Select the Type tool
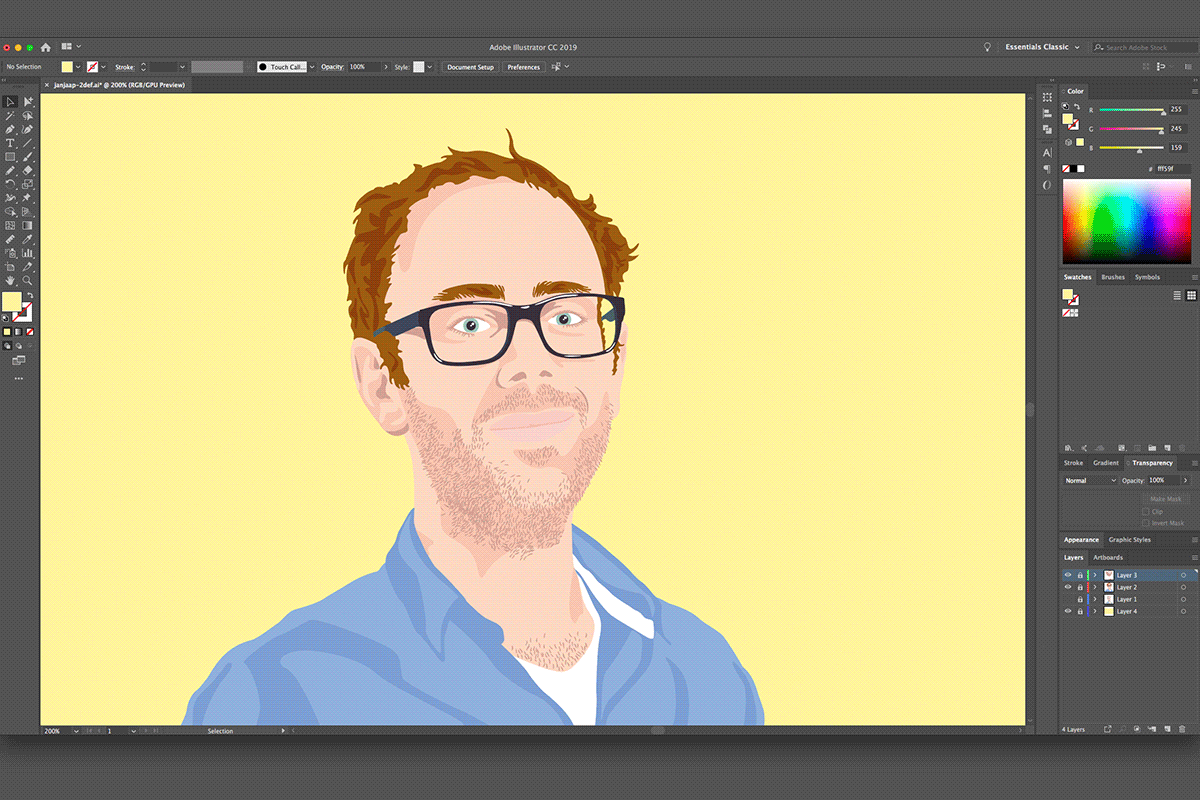 tap(10, 143)
